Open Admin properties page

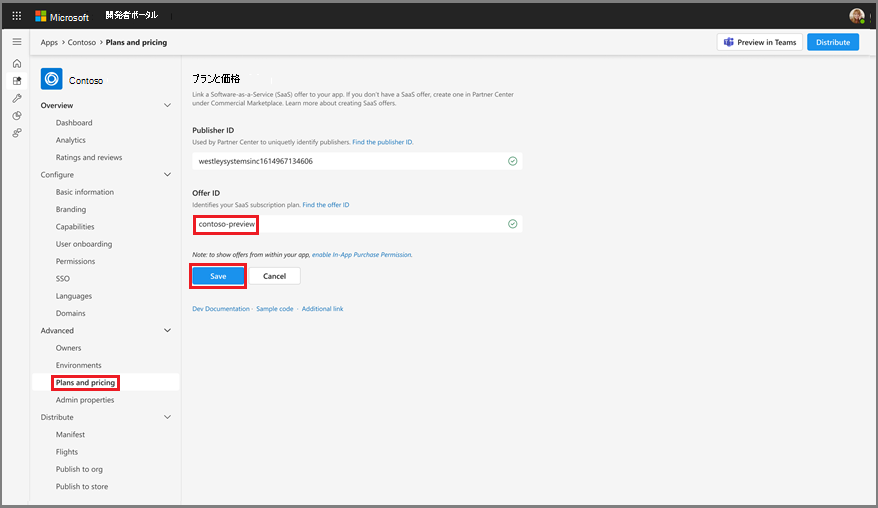tap(85, 400)
